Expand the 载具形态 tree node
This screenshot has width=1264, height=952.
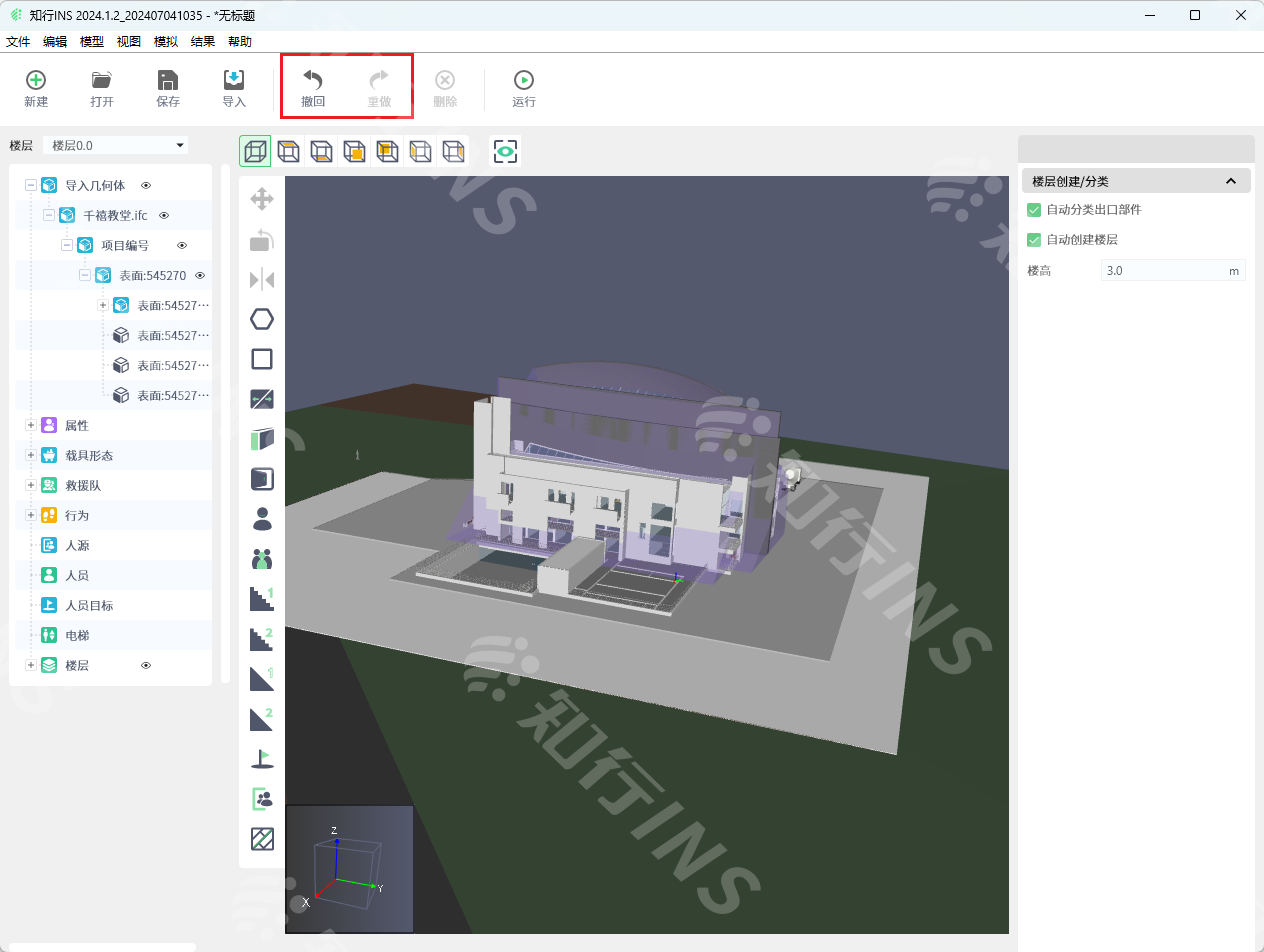31,455
